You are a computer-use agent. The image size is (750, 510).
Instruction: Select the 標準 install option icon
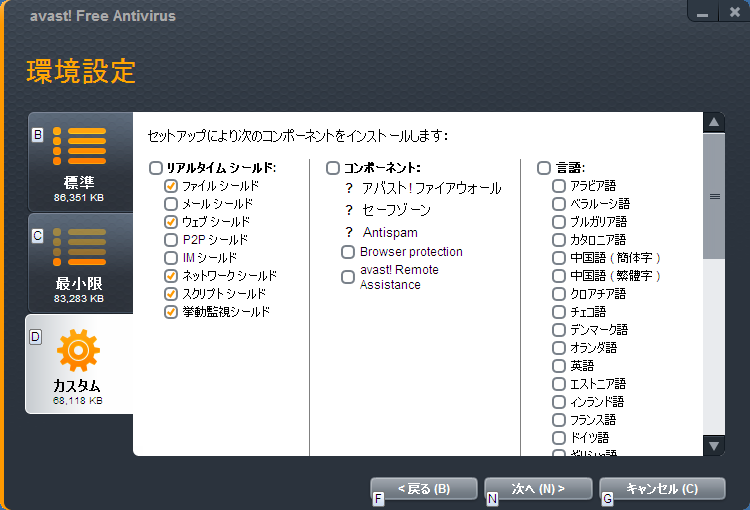click(79, 146)
